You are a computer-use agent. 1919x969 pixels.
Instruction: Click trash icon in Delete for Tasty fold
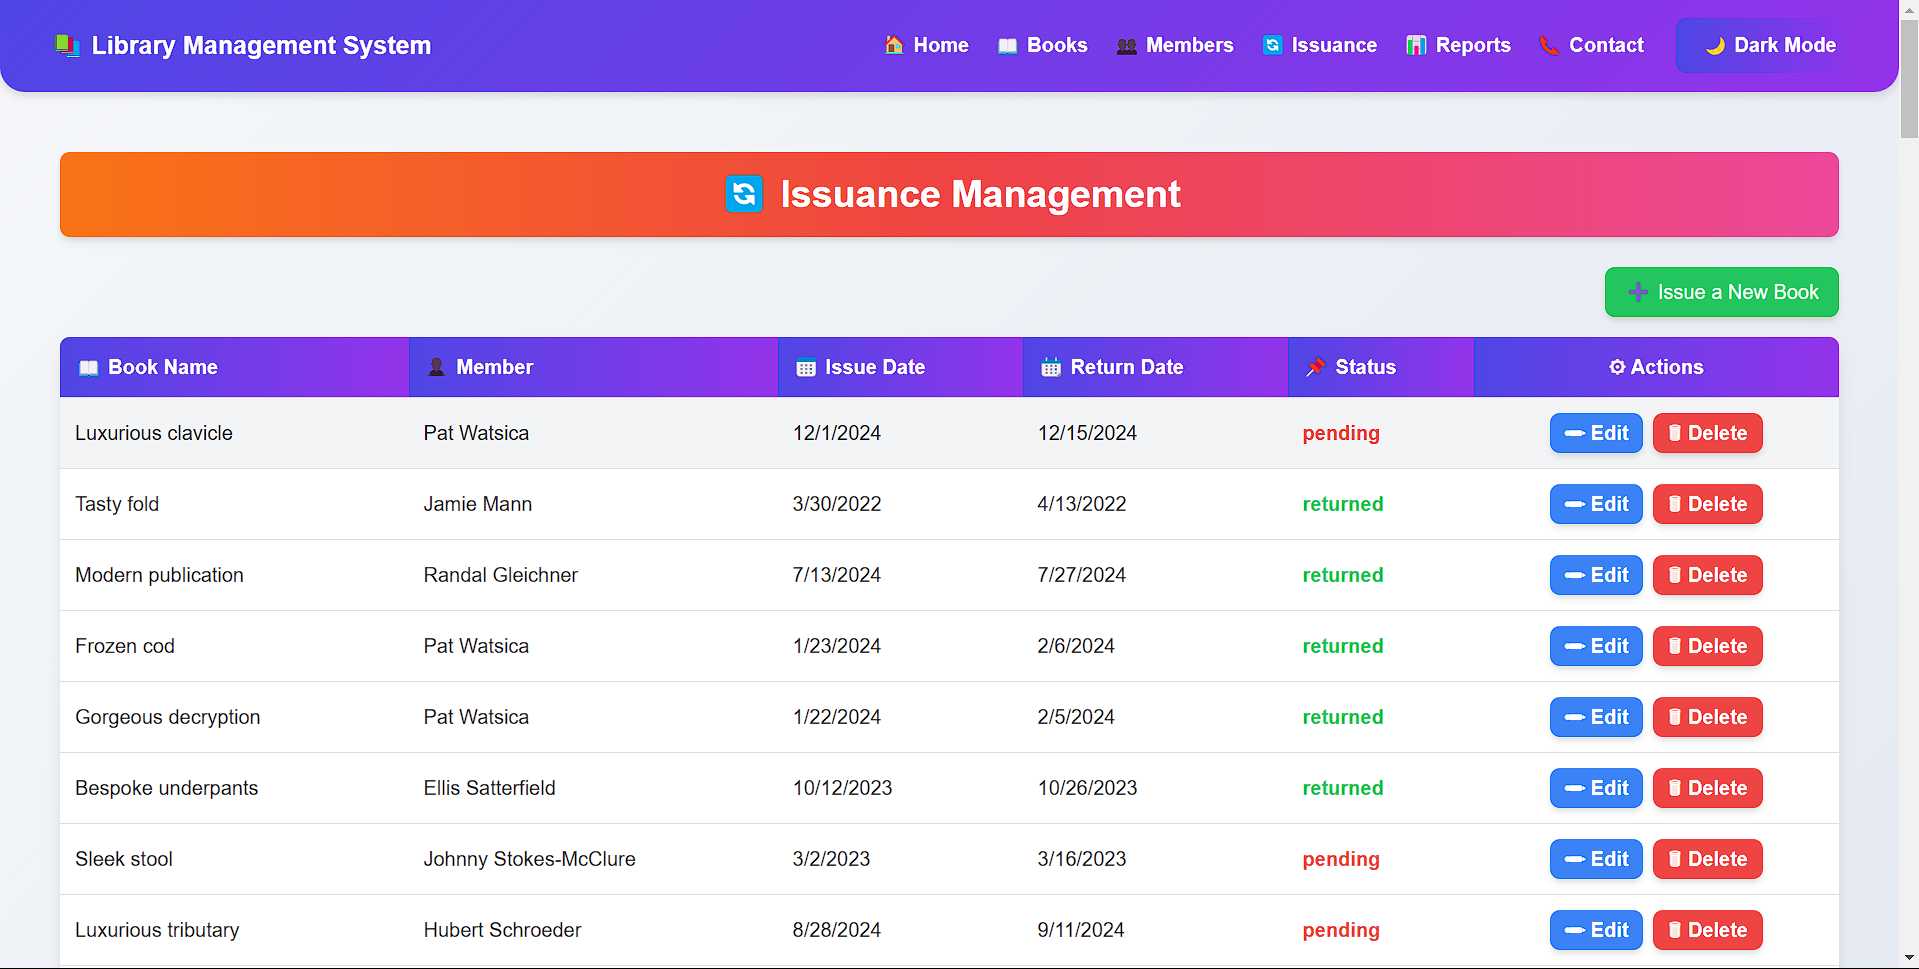point(1675,504)
